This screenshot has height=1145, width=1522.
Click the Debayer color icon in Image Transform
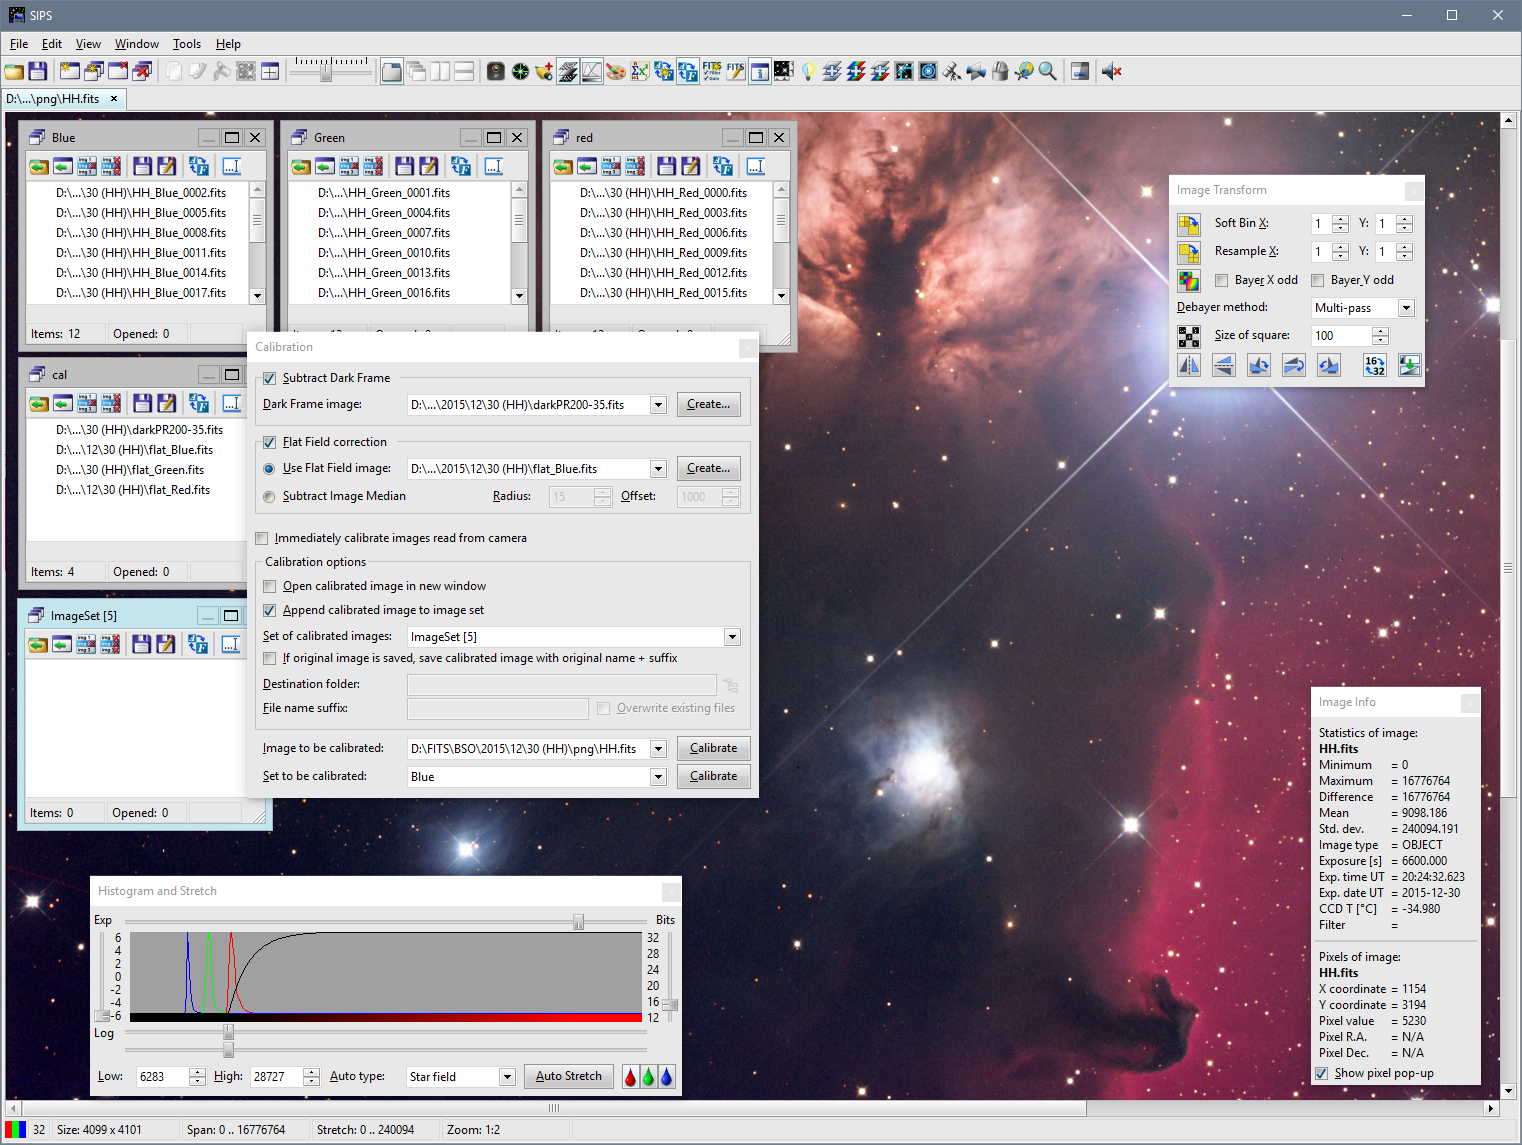click(1188, 281)
